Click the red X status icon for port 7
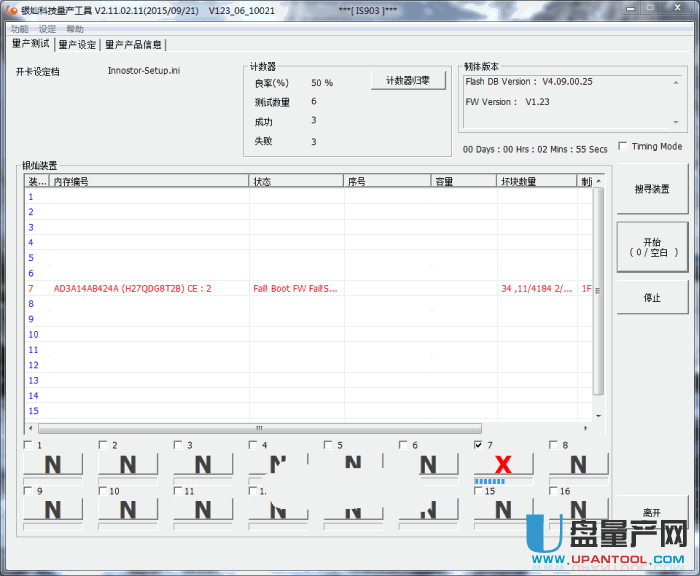700x576 pixels. (x=503, y=464)
